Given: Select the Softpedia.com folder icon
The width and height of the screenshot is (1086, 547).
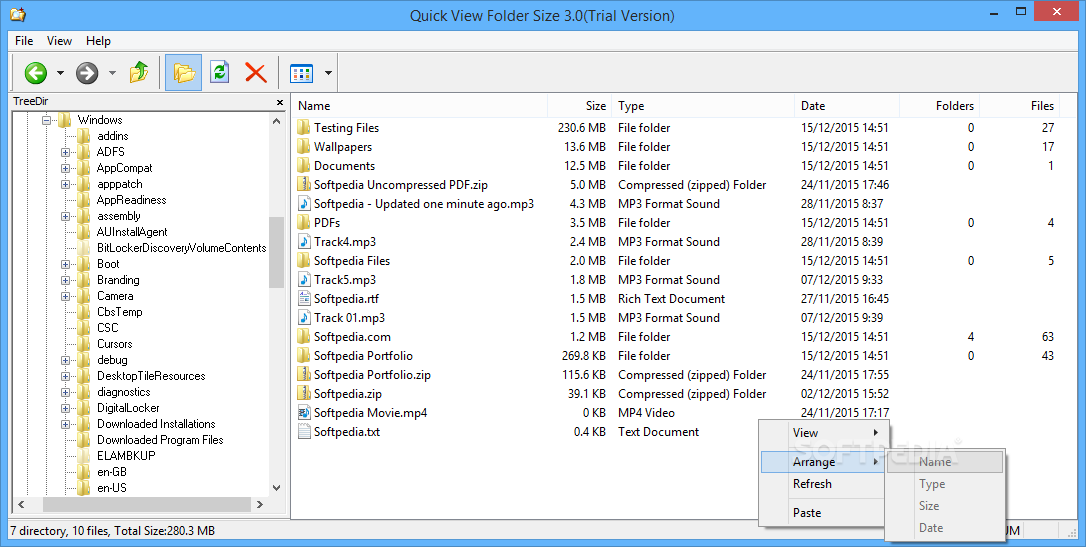Looking at the screenshot, I should (x=303, y=337).
